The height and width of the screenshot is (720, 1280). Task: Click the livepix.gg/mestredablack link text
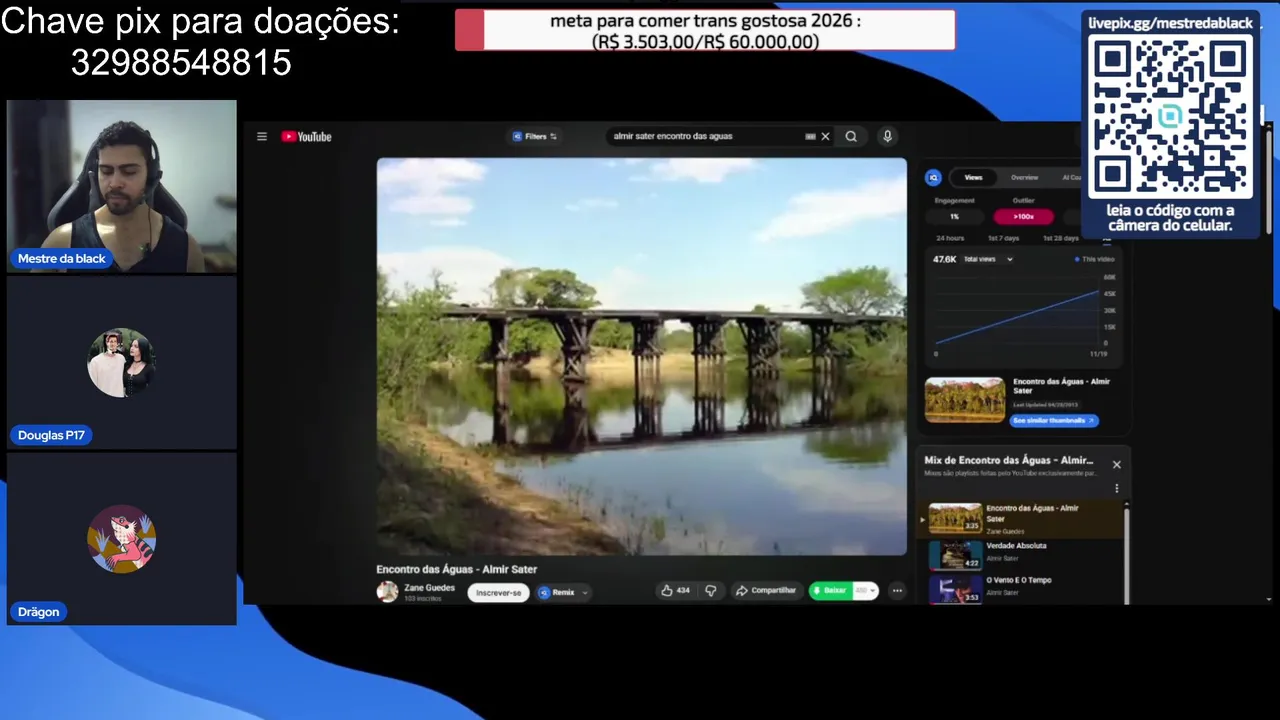pos(1170,23)
